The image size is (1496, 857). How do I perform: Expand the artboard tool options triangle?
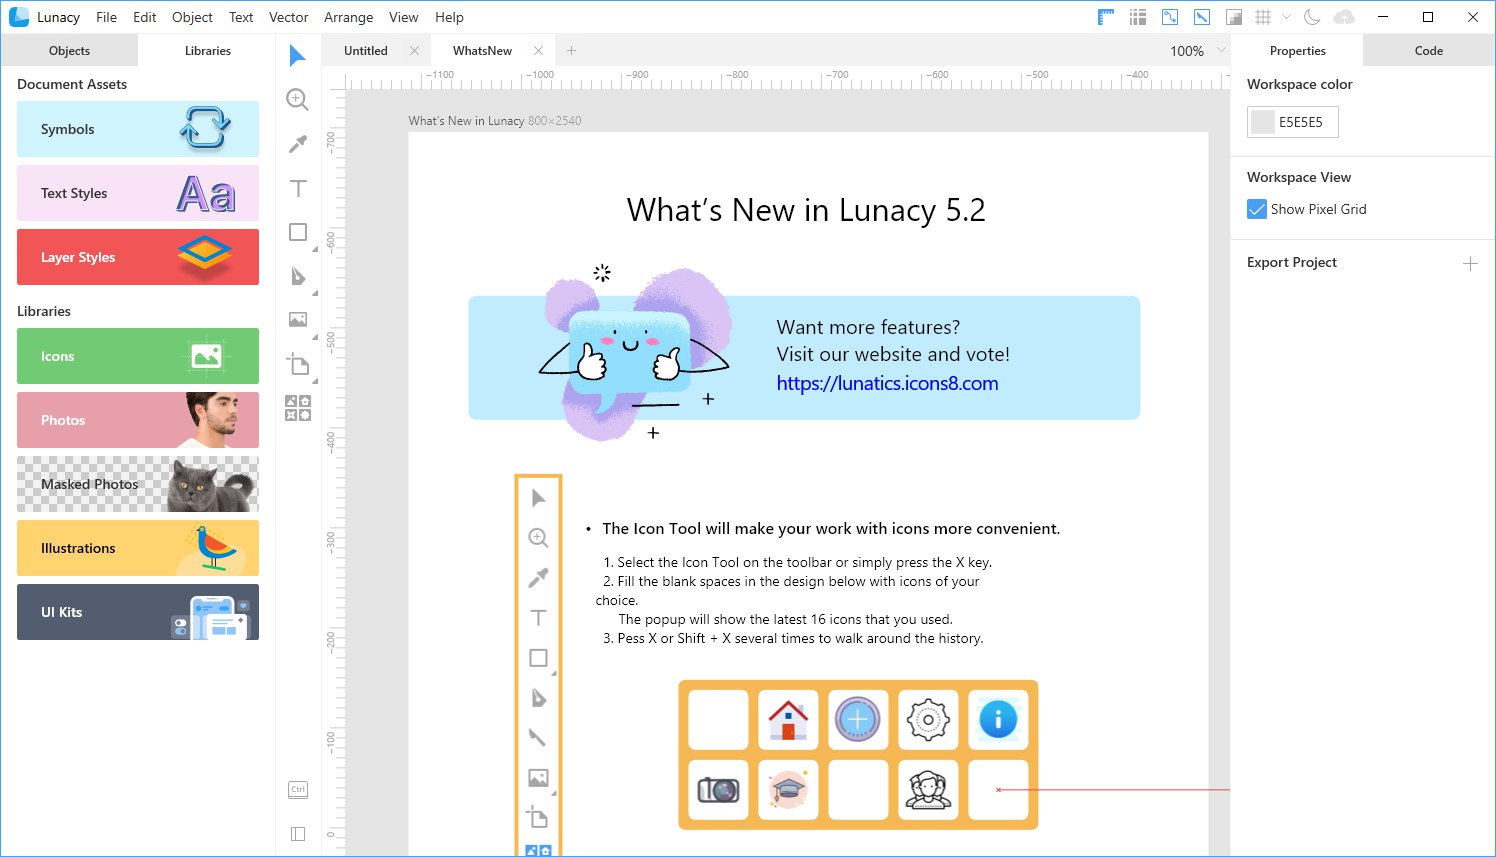click(315, 381)
